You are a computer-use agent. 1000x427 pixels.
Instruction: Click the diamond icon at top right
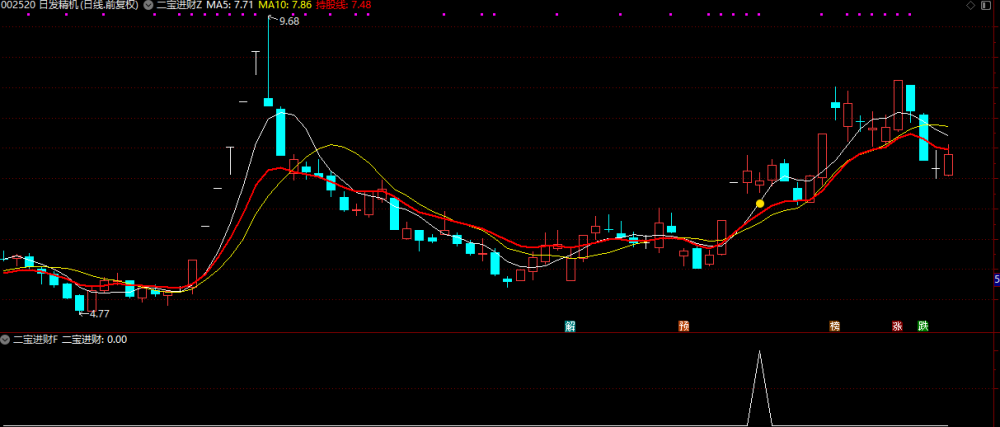point(971,5)
